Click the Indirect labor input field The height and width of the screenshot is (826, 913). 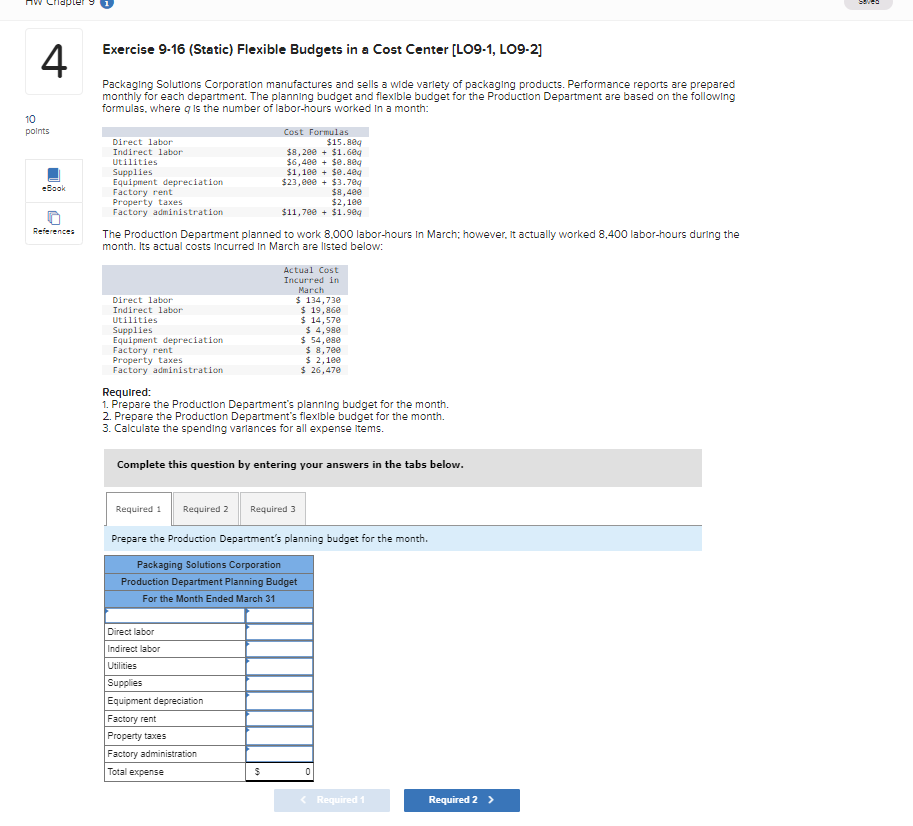[278, 649]
